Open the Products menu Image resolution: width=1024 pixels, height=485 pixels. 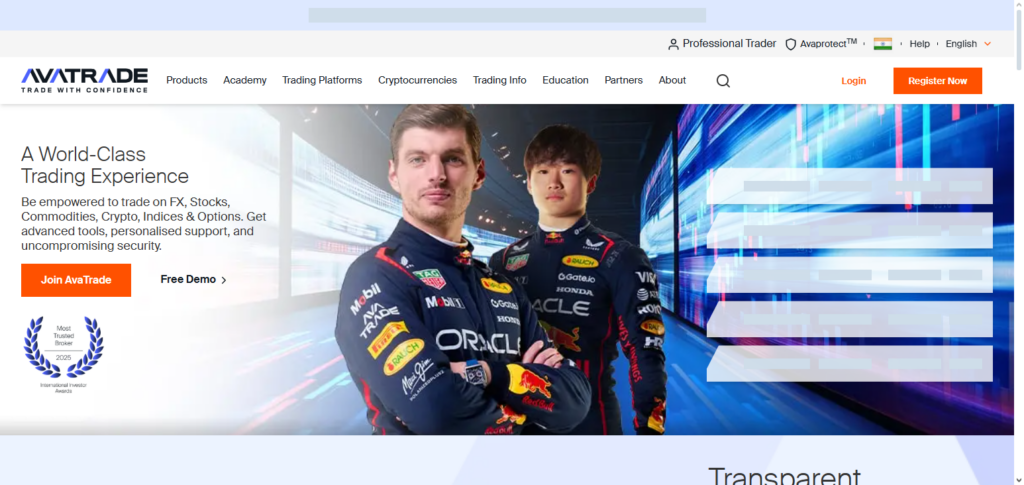tap(186, 80)
